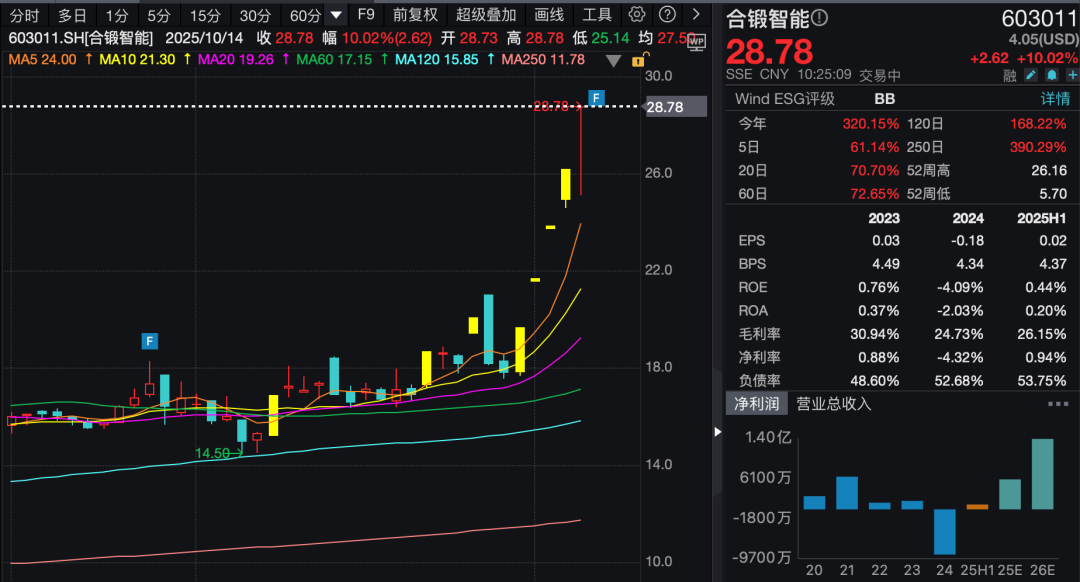
Task: Open the period dropdown arrow after 60分
Action: point(336,15)
